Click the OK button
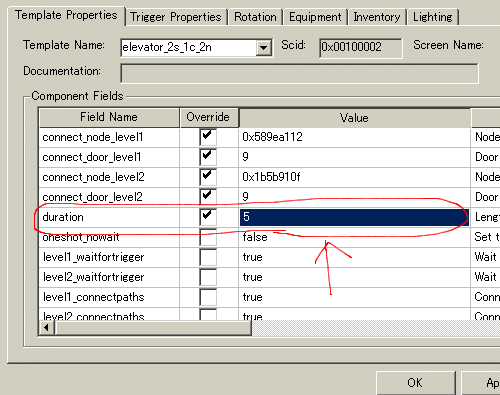500x395 pixels. [x=416, y=383]
